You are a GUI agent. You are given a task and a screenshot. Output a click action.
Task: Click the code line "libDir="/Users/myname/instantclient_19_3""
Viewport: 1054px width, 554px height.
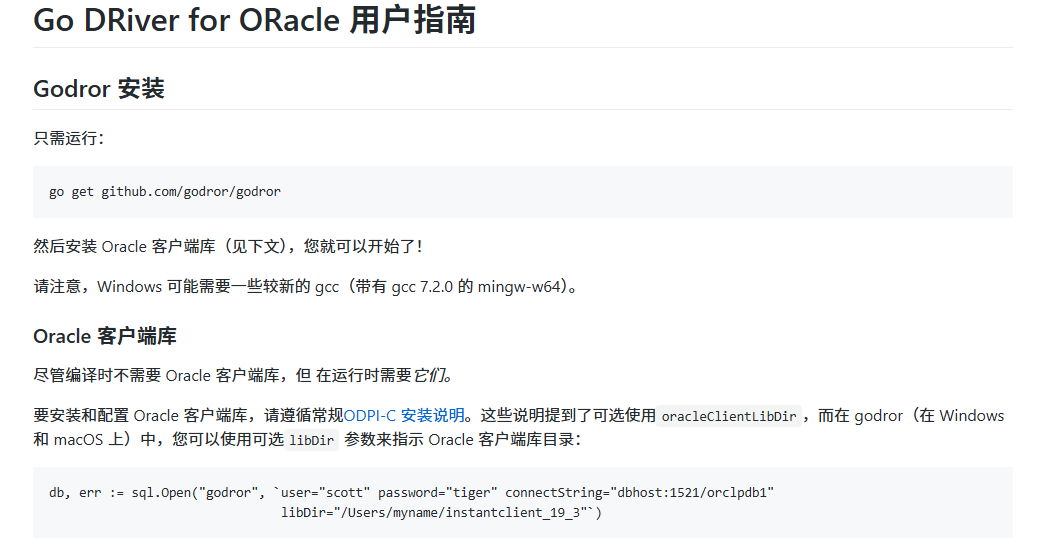(441, 513)
